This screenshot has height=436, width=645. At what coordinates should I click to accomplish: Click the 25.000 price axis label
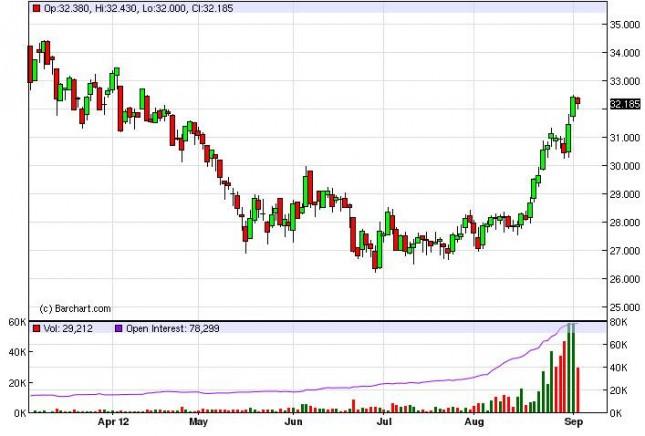624,308
